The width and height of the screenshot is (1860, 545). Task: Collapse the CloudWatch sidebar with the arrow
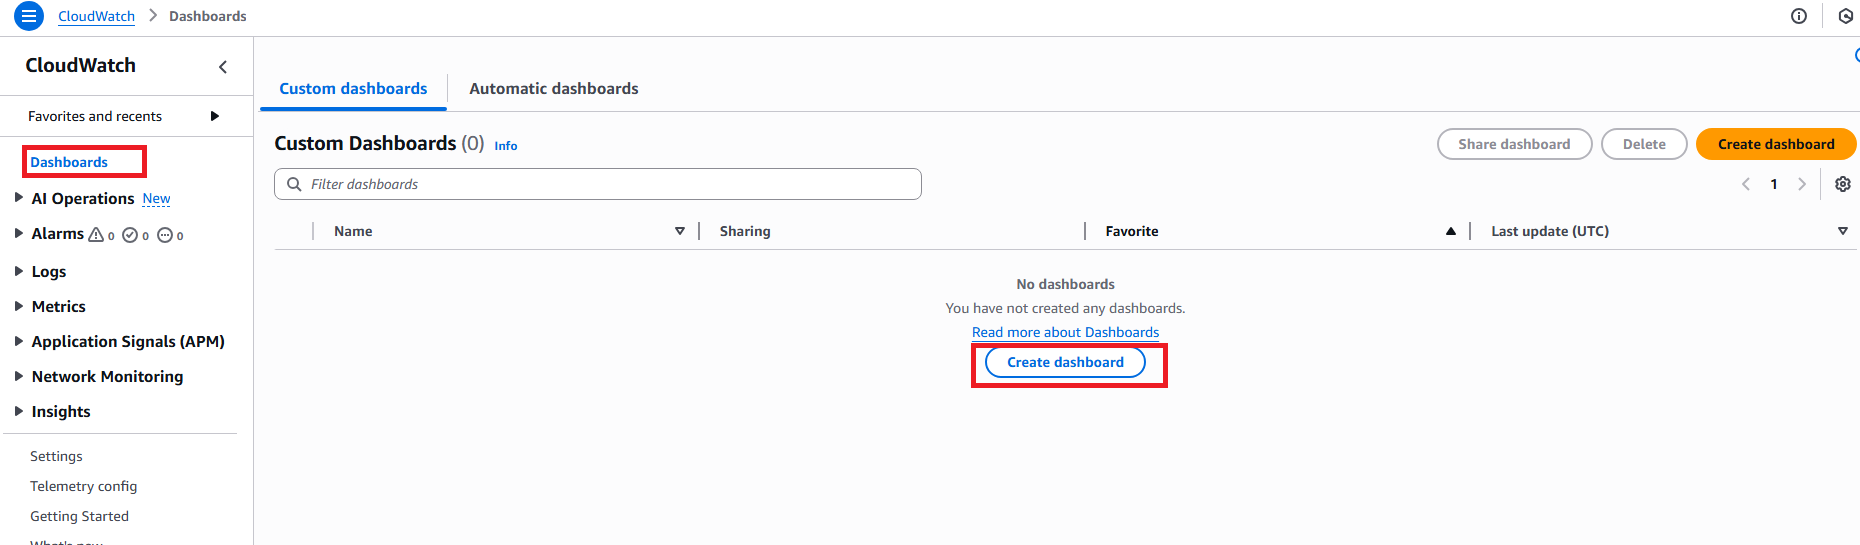click(x=223, y=67)
